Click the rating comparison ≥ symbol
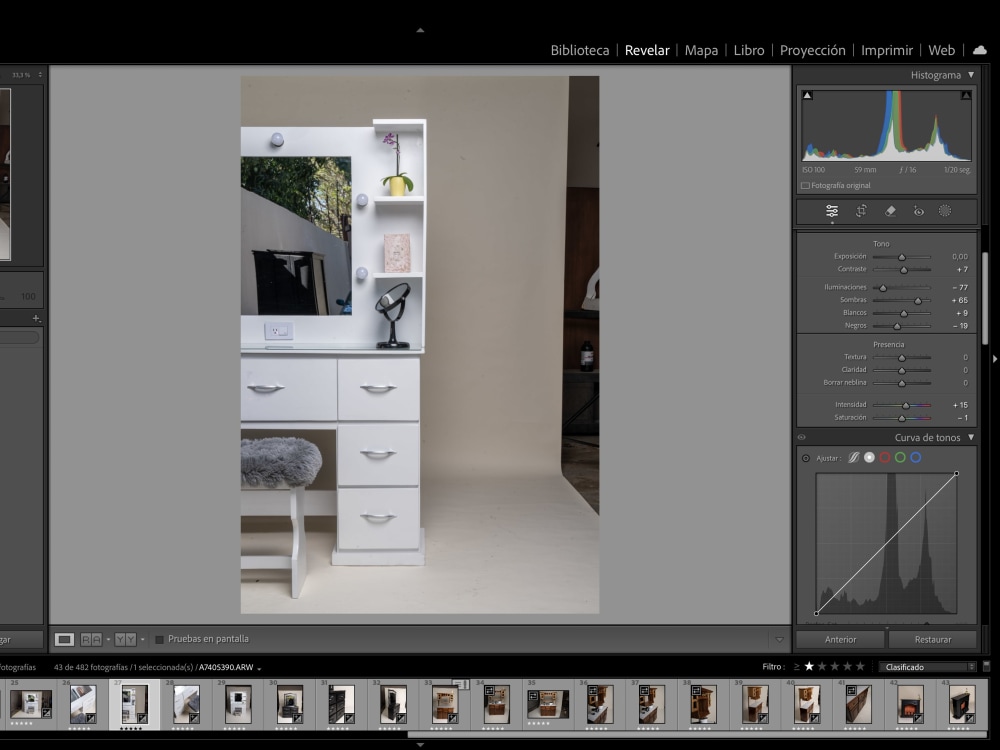The width and height of the screenshot is (1000, 750). click(x=797, y=666)
